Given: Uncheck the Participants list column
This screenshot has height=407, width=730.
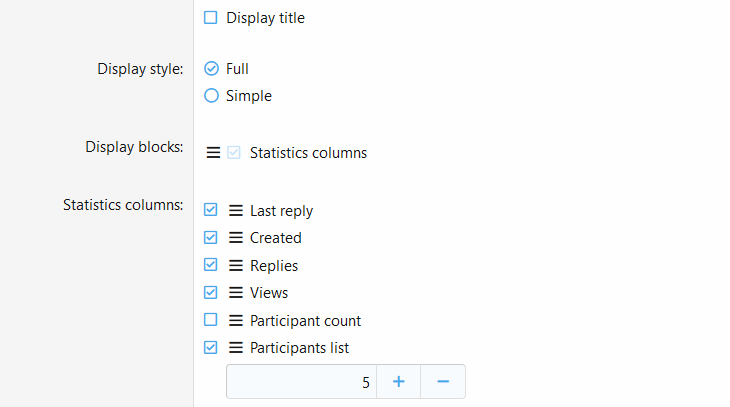Looking at the screenshot, I should (210, 347).
